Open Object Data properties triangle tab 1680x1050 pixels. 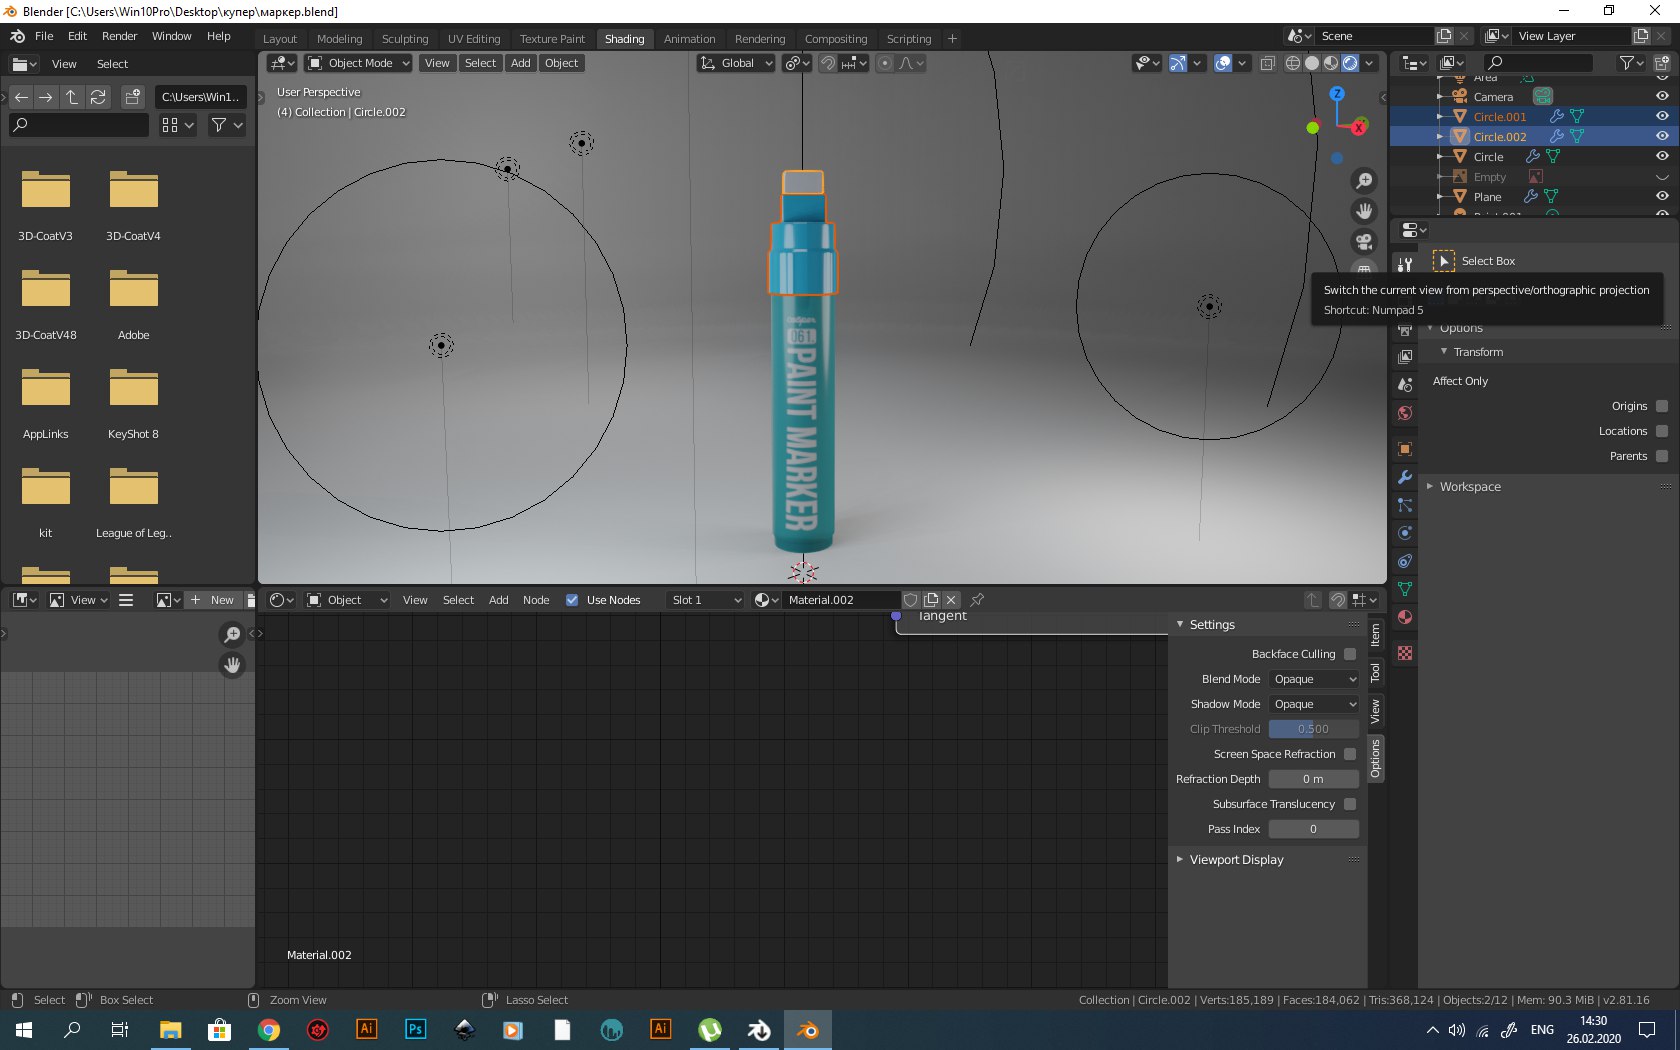pyautogui.click(x=1405, y=589)
